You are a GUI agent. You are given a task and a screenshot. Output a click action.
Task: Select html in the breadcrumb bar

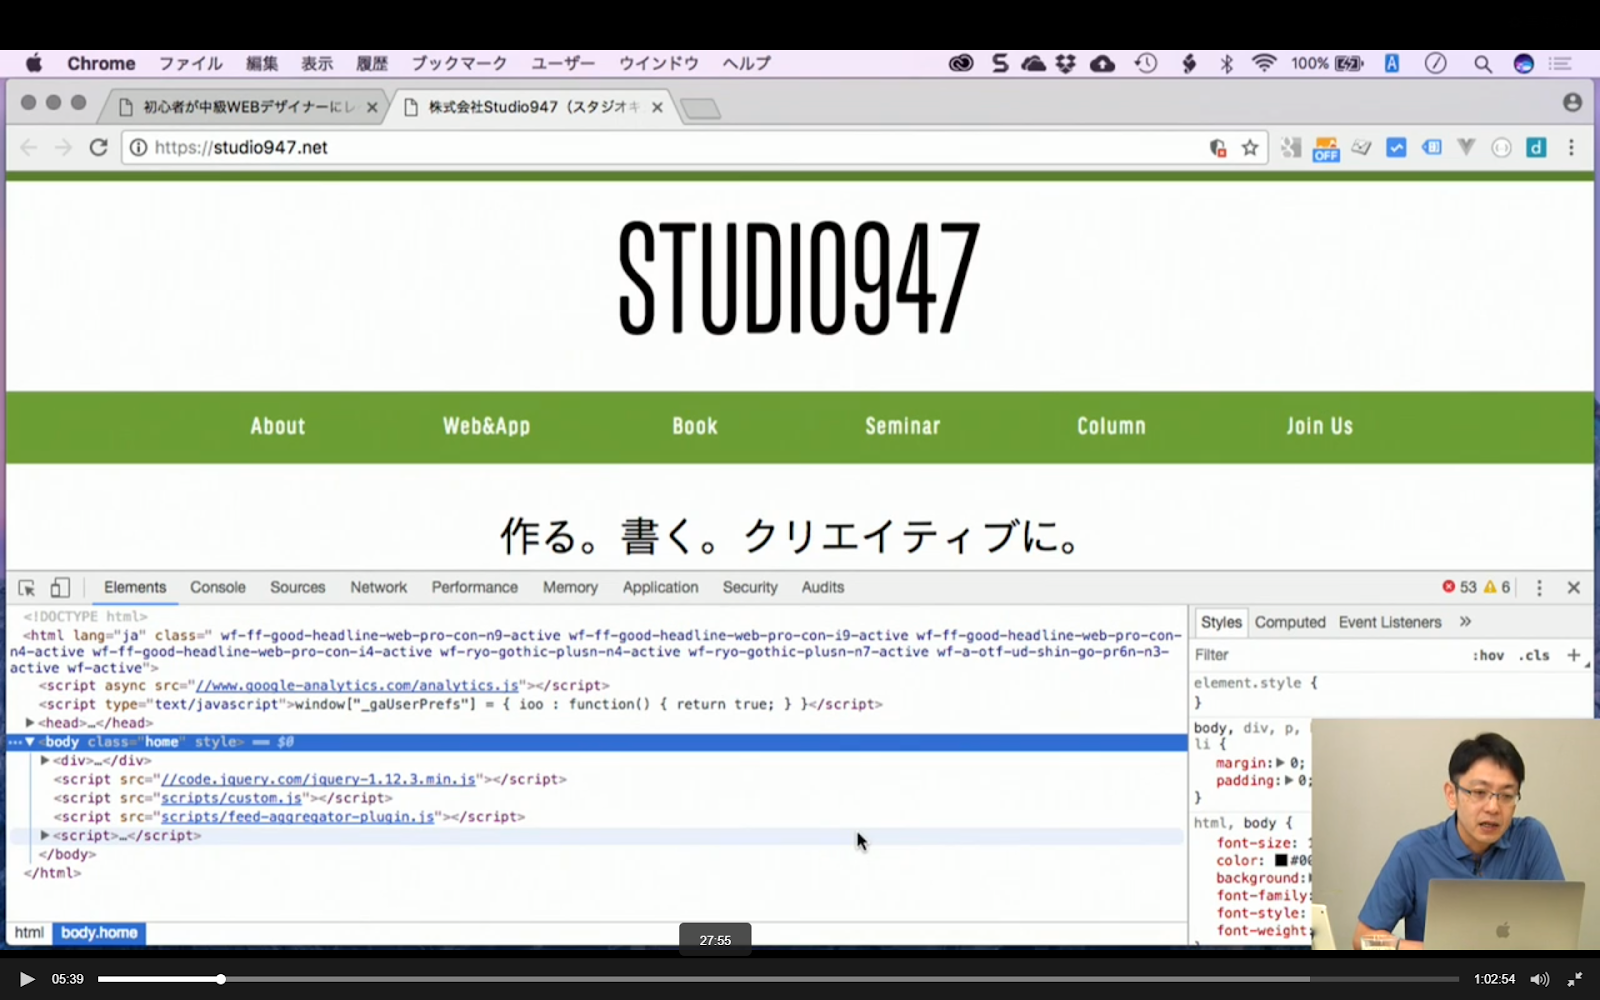pyautogui.click(x=29, y=933)
